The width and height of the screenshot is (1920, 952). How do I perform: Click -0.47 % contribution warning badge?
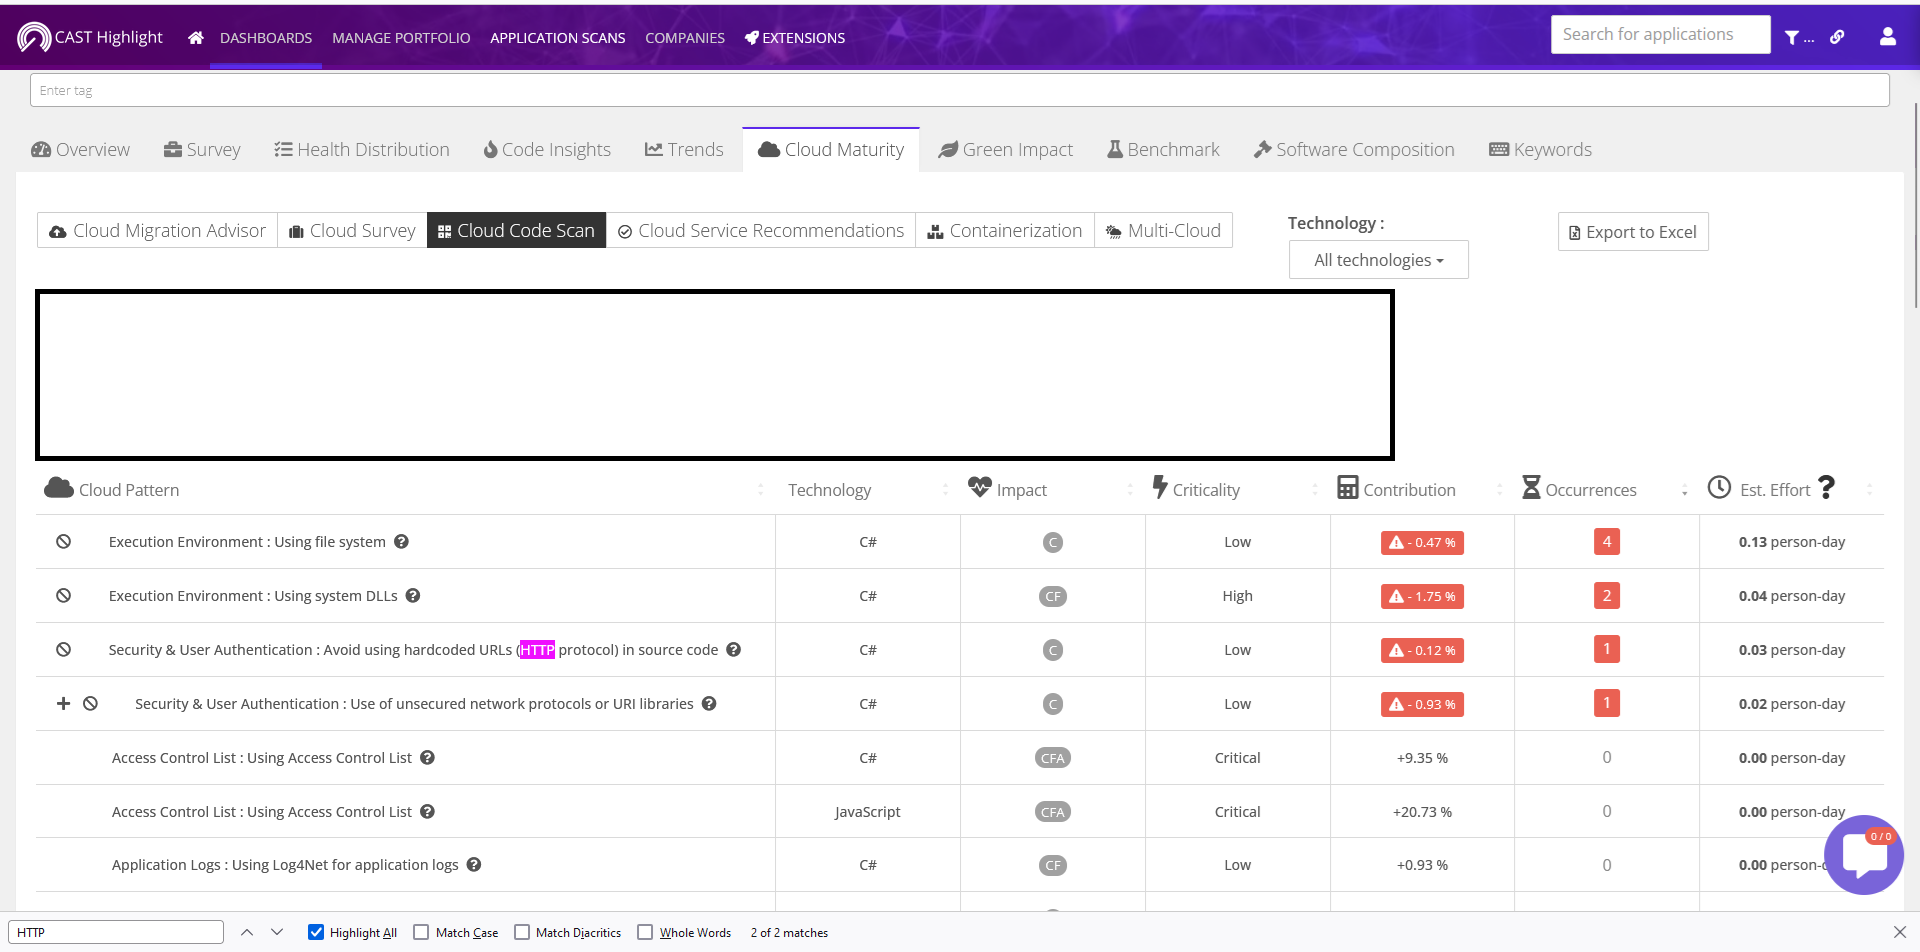(1422, 542)
